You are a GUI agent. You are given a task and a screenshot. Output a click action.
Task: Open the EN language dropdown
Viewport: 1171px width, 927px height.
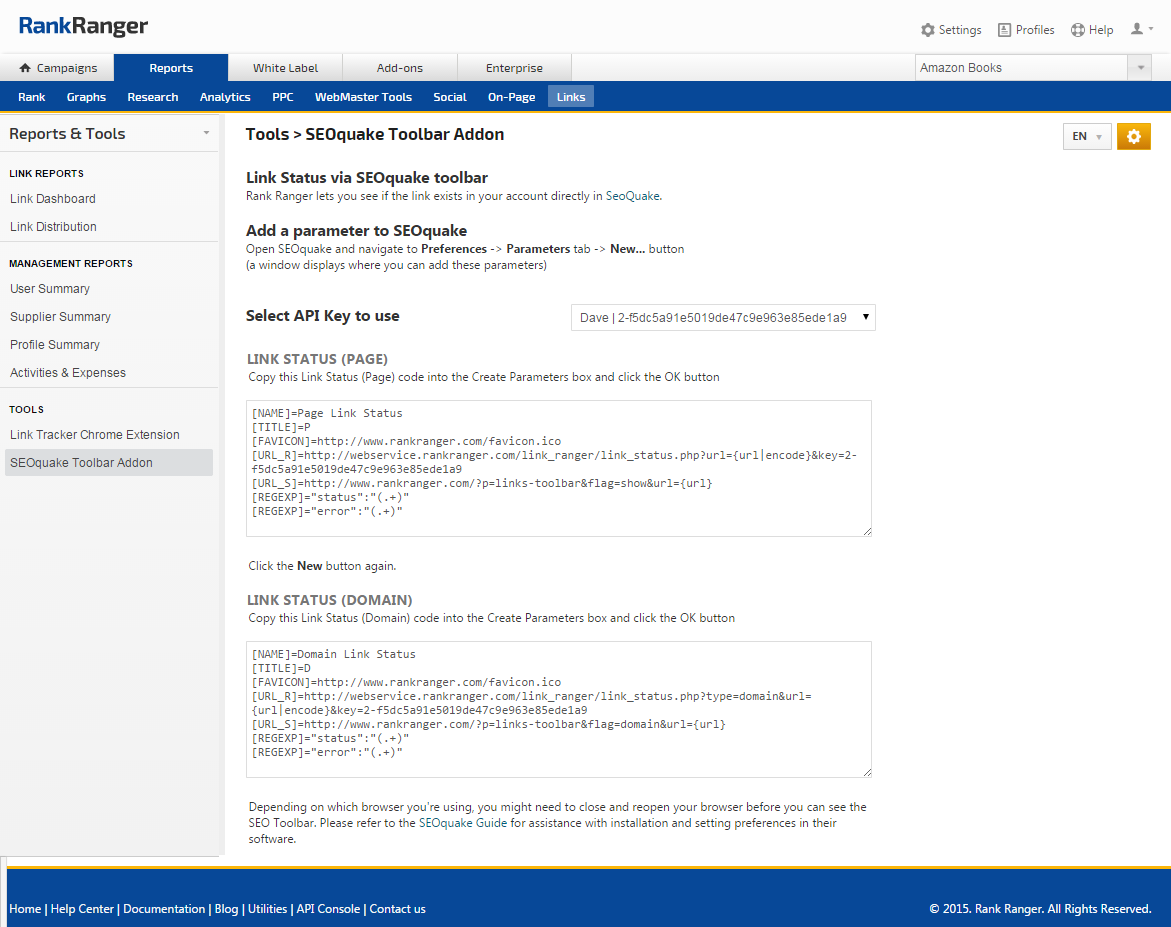point(1086,136)
